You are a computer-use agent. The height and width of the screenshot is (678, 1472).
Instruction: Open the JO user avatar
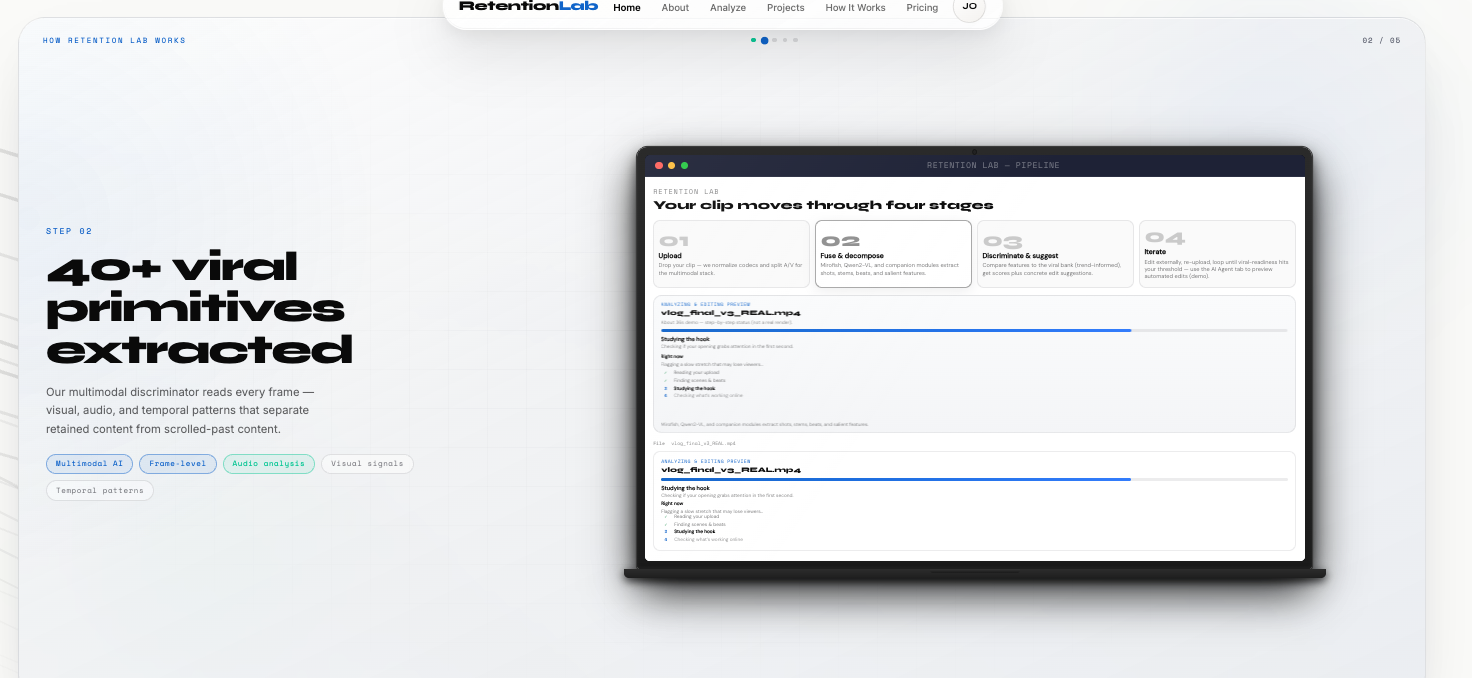point(969,7)
